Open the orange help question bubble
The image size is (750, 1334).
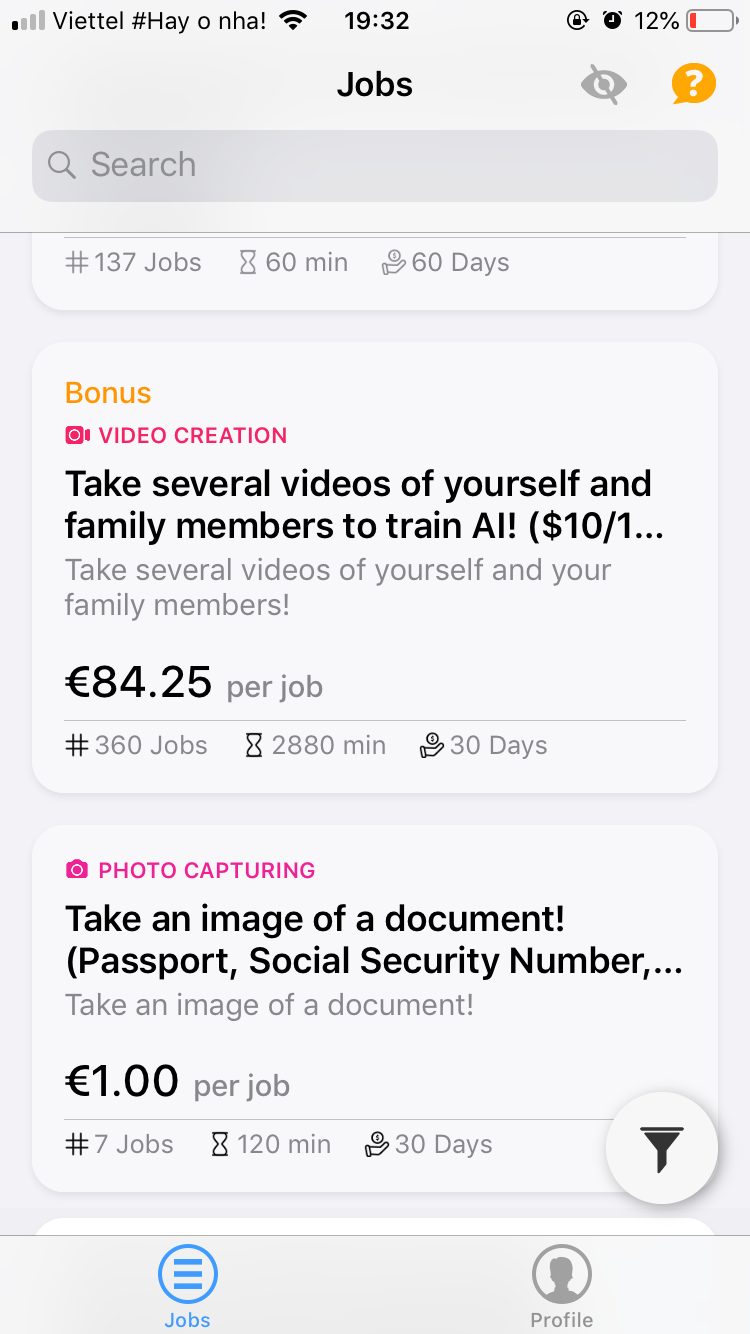(x=693, y=84)
